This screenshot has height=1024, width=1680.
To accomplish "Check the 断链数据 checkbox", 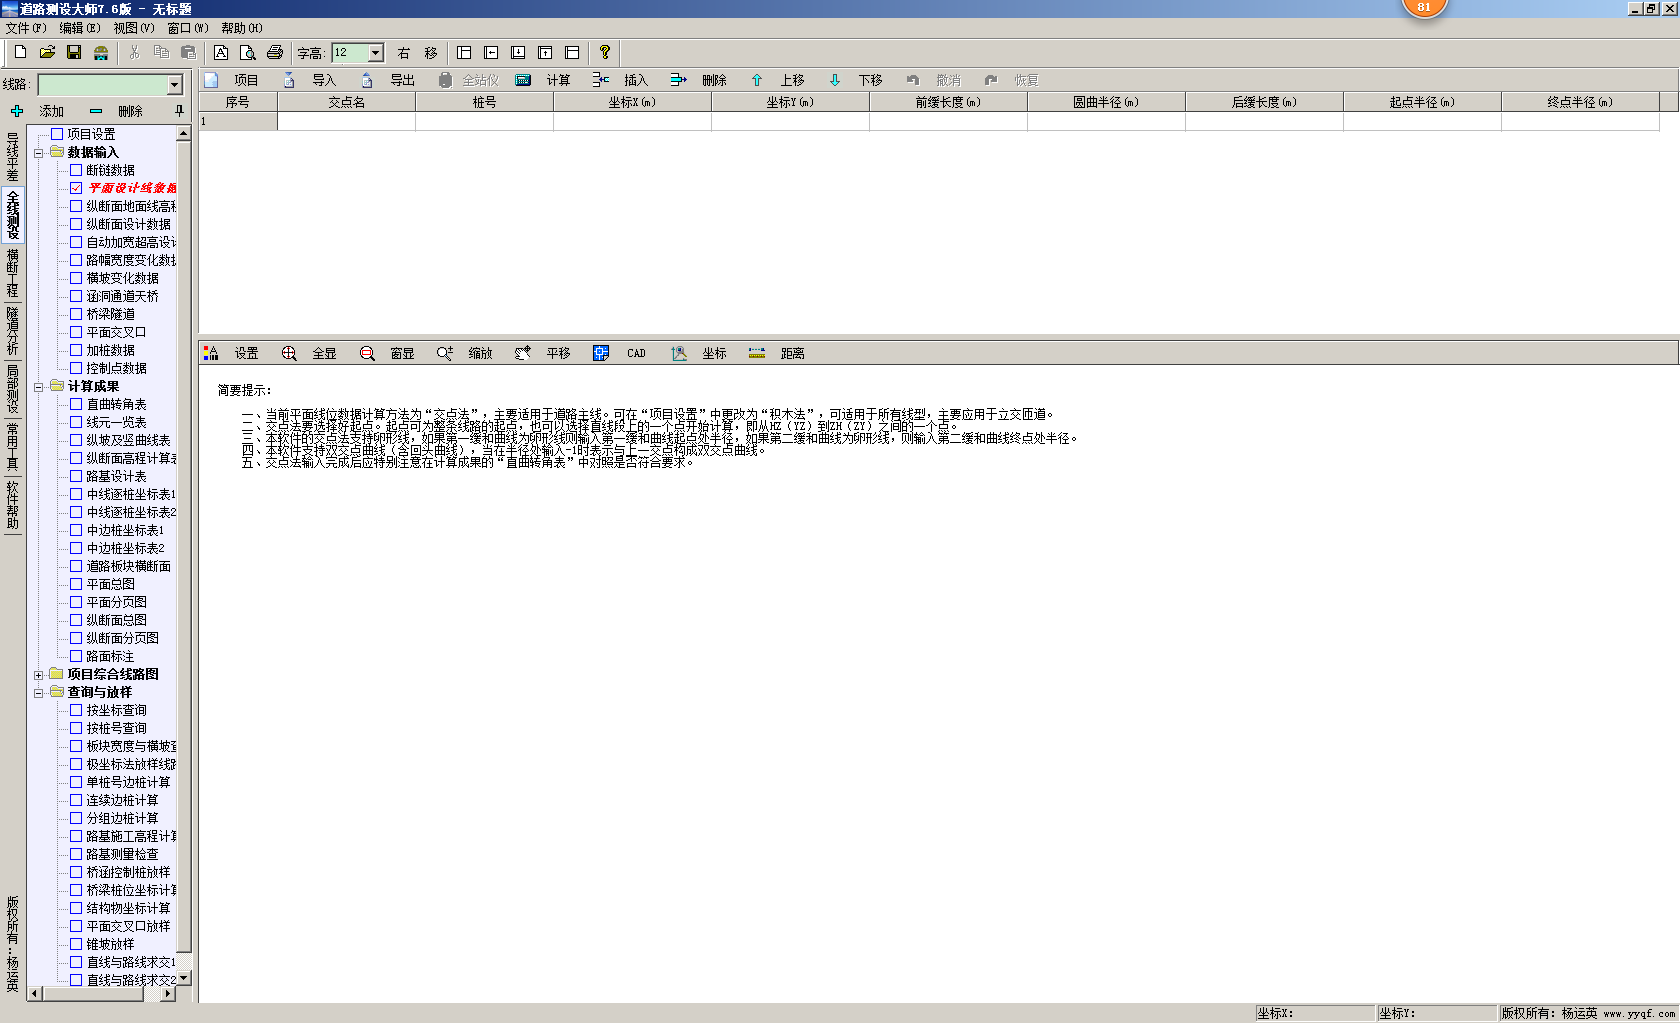I will pos(76,170).
